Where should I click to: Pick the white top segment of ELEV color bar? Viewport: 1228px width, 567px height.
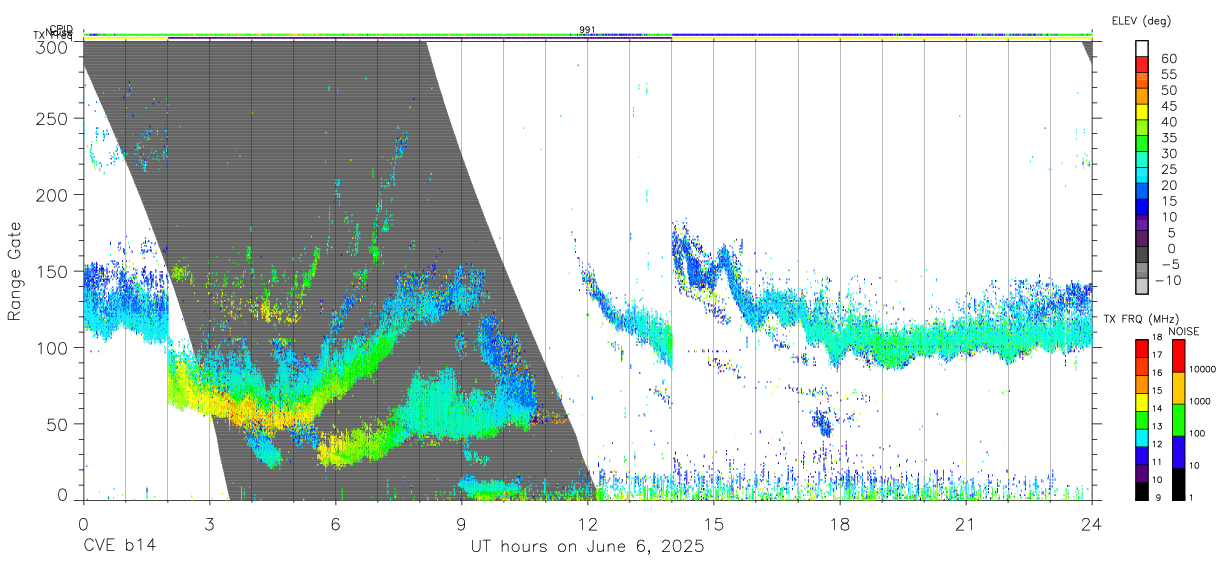pyautogui.click(x=1142, y=48)
